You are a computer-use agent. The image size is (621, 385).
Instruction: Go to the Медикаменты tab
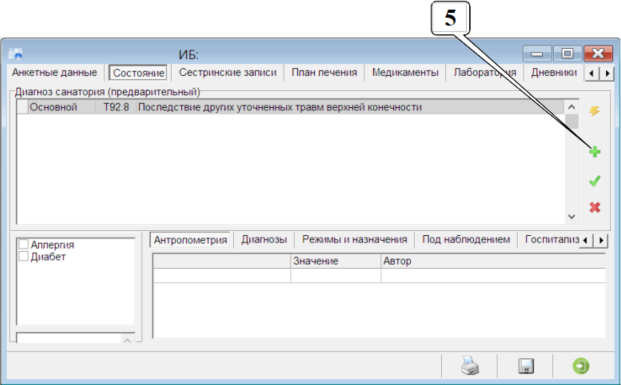tap(405, 72)
